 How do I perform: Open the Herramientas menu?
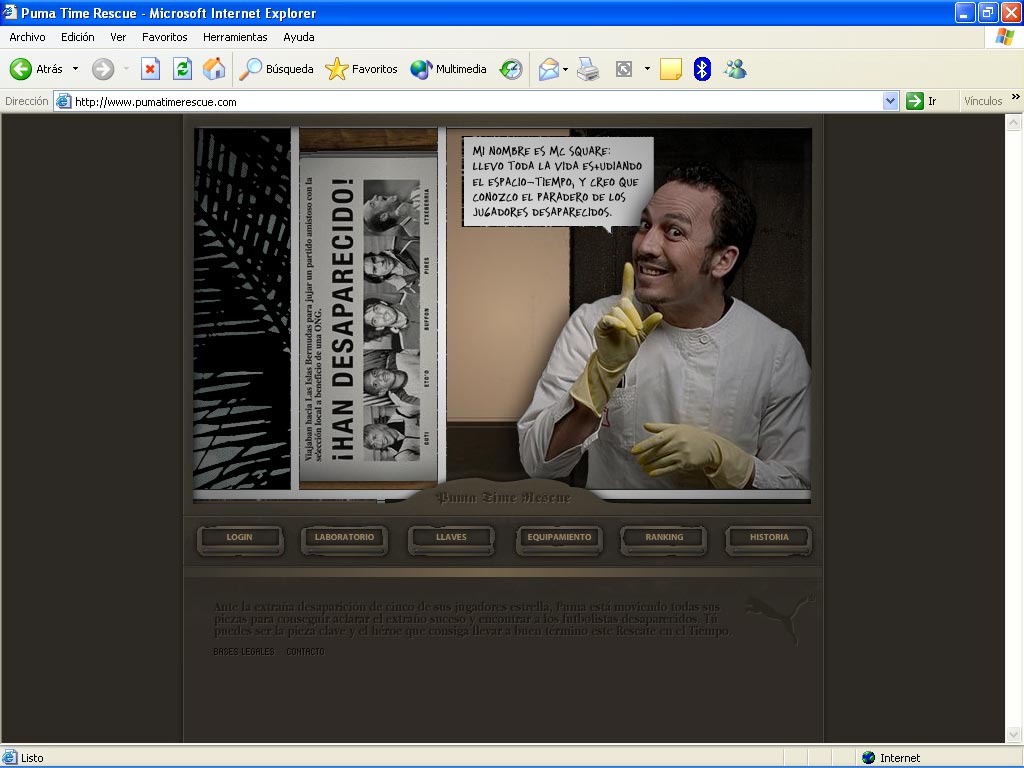tap(235, 37)
